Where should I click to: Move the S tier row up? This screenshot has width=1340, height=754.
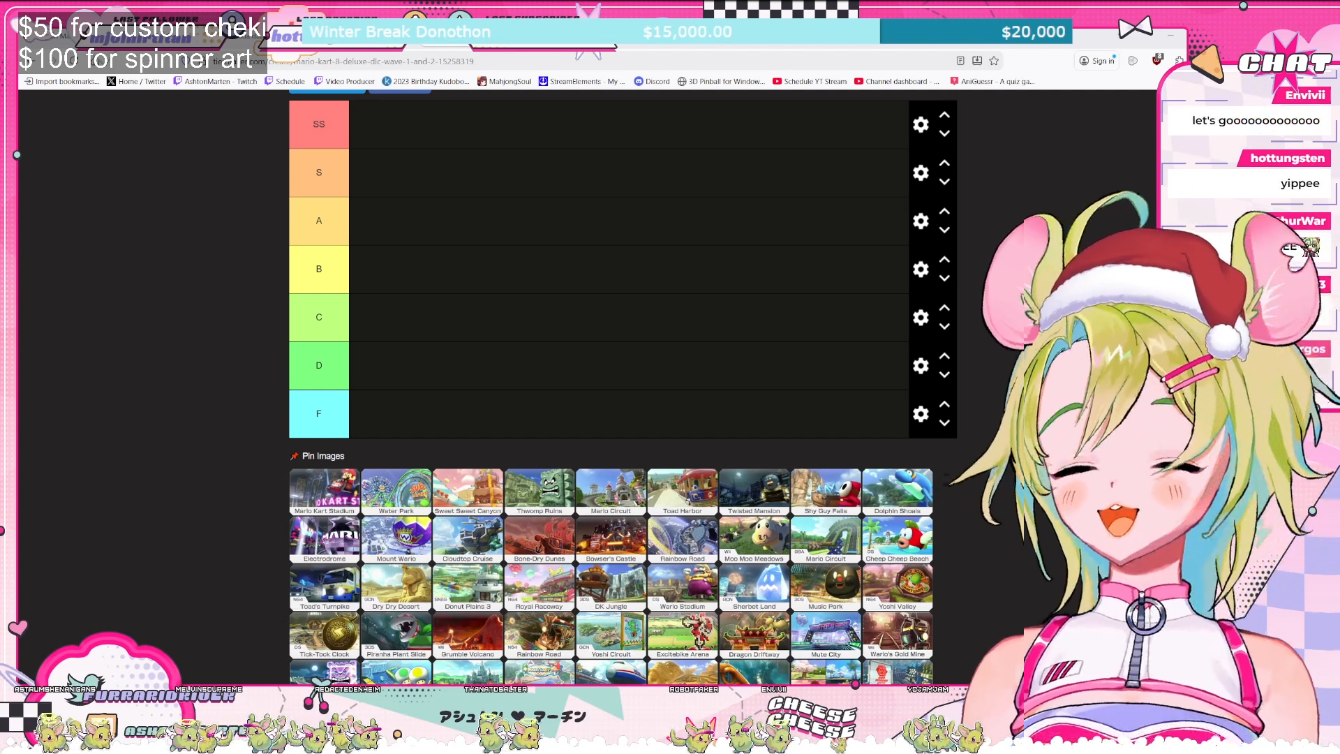pyautogui.click(x=944, y=164)
